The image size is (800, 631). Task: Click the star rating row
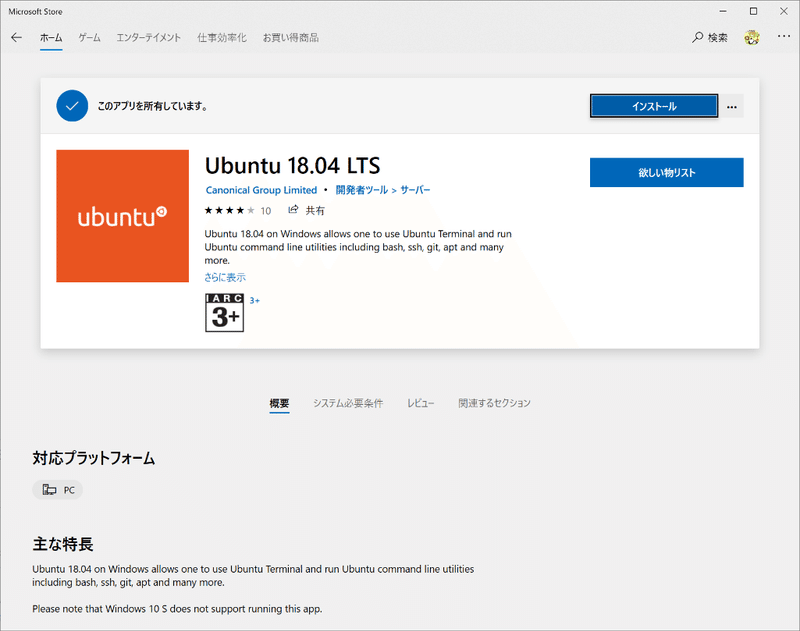(x=230, y=210)
